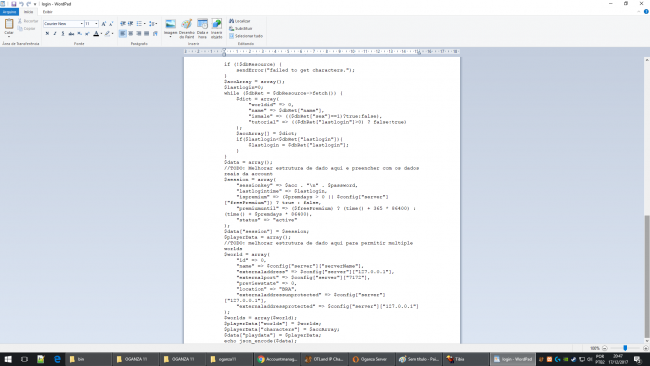Viewport: 650px width, 366px height.
Task: Apply the text highlight marker
Action: (x=107, y=34)
